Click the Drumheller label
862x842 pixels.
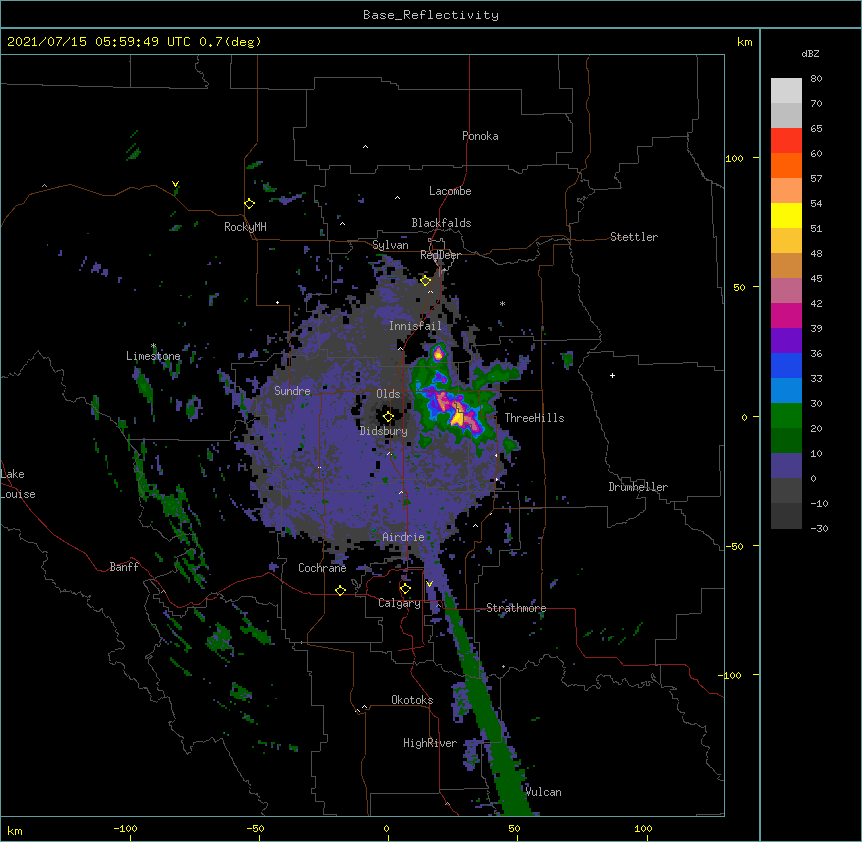click(x=638, y=487)
